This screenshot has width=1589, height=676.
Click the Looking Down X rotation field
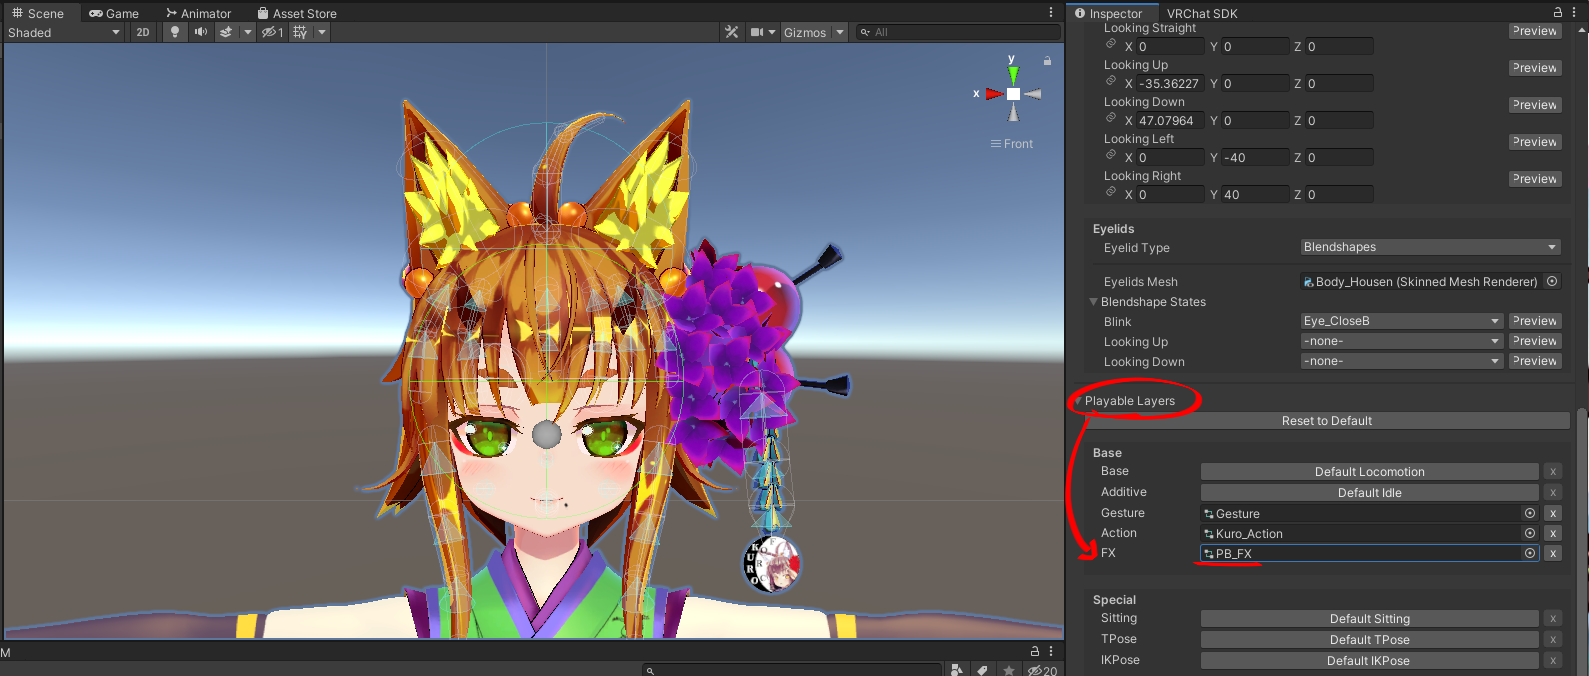coord(1169,121)
